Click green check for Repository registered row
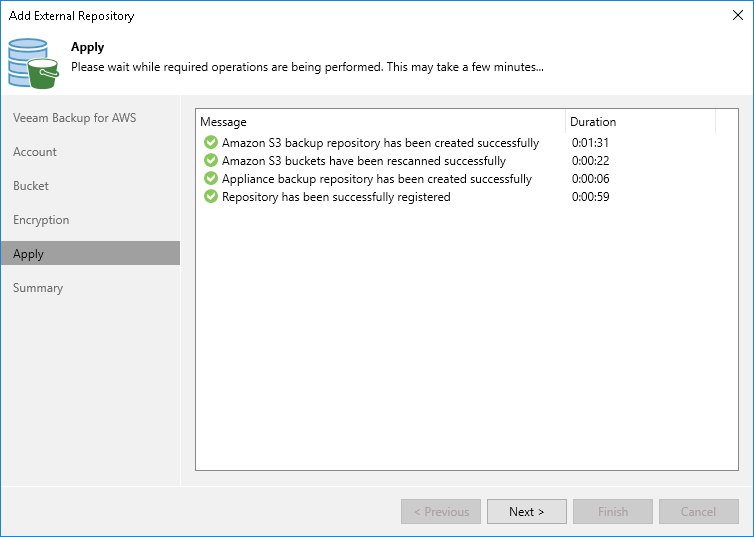This screenshot has width=754, height=537. tap(210, 197)
